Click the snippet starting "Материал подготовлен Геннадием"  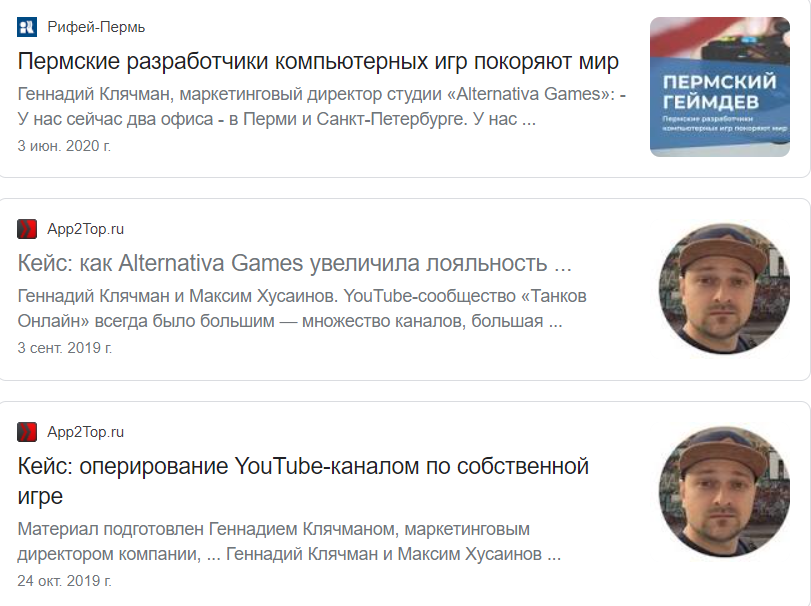273,528
